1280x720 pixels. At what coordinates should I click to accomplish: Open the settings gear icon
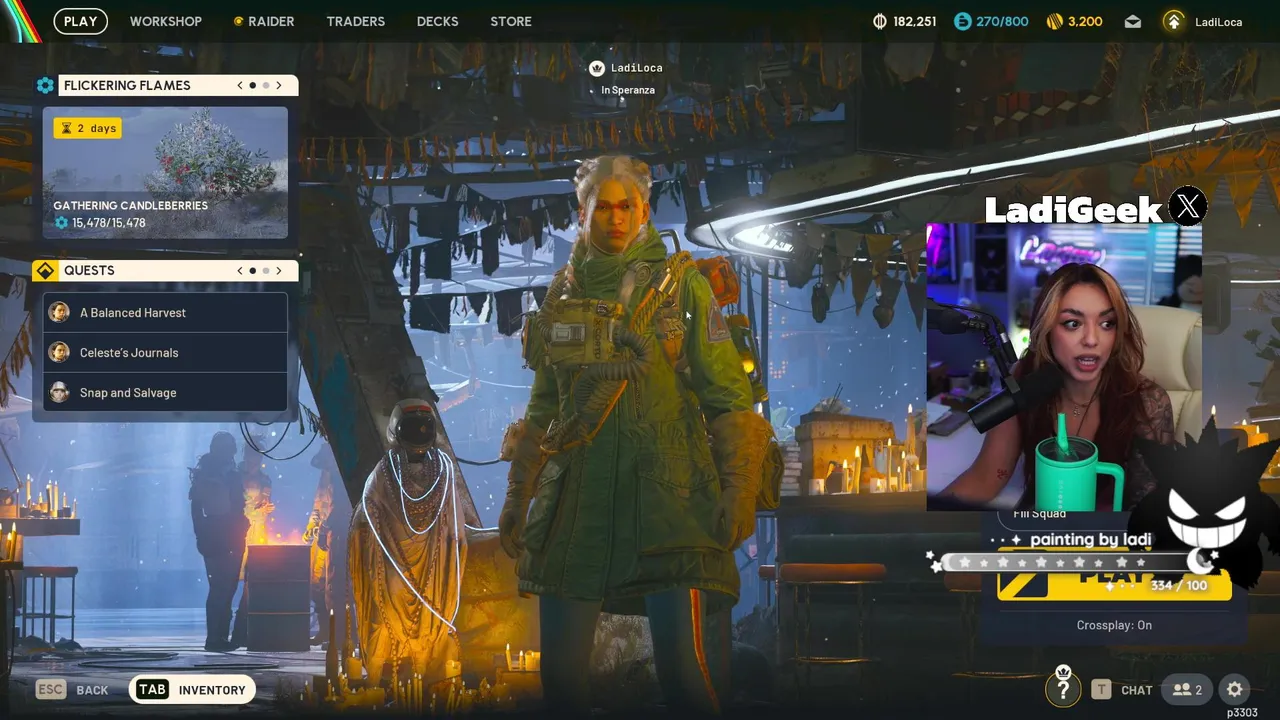[x=1235, y=690]
